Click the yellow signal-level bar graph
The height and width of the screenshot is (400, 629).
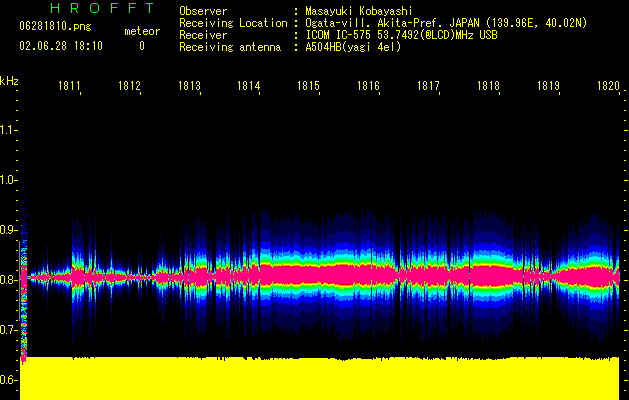pyautogui.click(x=320, y=378)
